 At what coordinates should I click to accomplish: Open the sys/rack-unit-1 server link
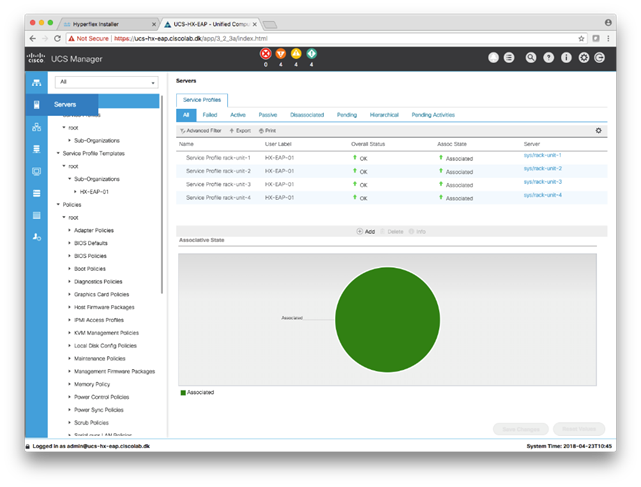(542, 155)
